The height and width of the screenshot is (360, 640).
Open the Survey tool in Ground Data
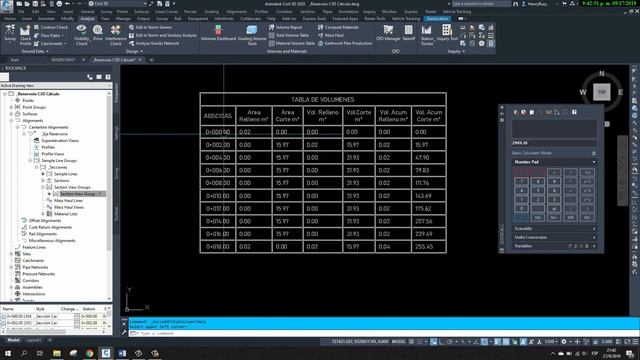coord(10,34)
